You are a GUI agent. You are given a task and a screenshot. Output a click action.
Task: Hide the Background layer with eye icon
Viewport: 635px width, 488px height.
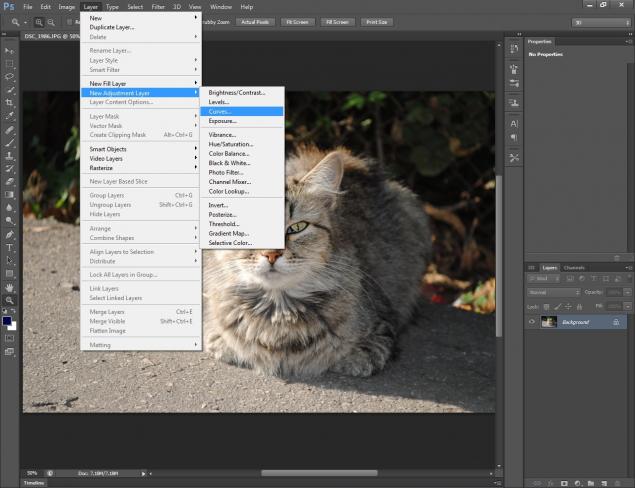(x=531, y=322)
